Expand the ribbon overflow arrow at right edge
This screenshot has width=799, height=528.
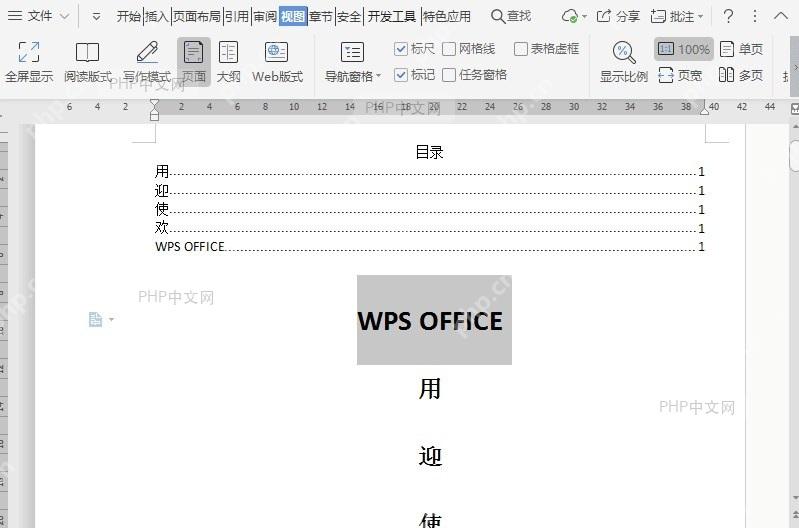(x=795, y=67)
